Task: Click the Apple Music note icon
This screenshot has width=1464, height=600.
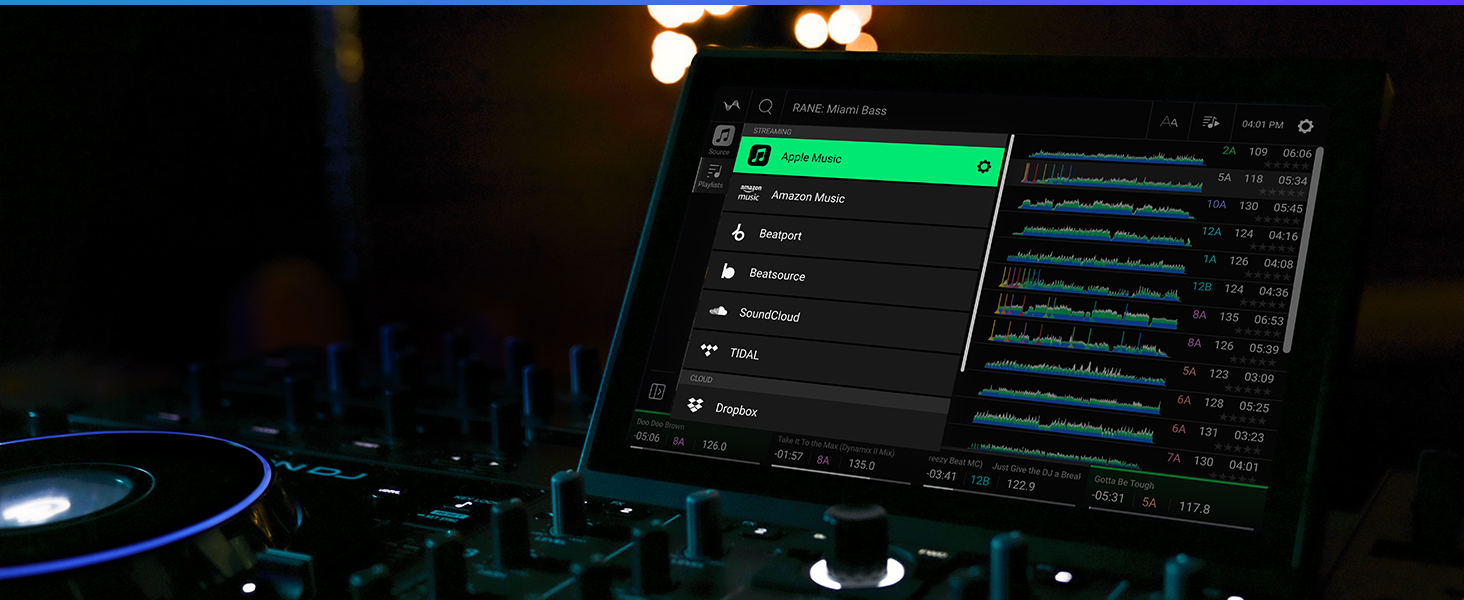Action: (760, 155)
